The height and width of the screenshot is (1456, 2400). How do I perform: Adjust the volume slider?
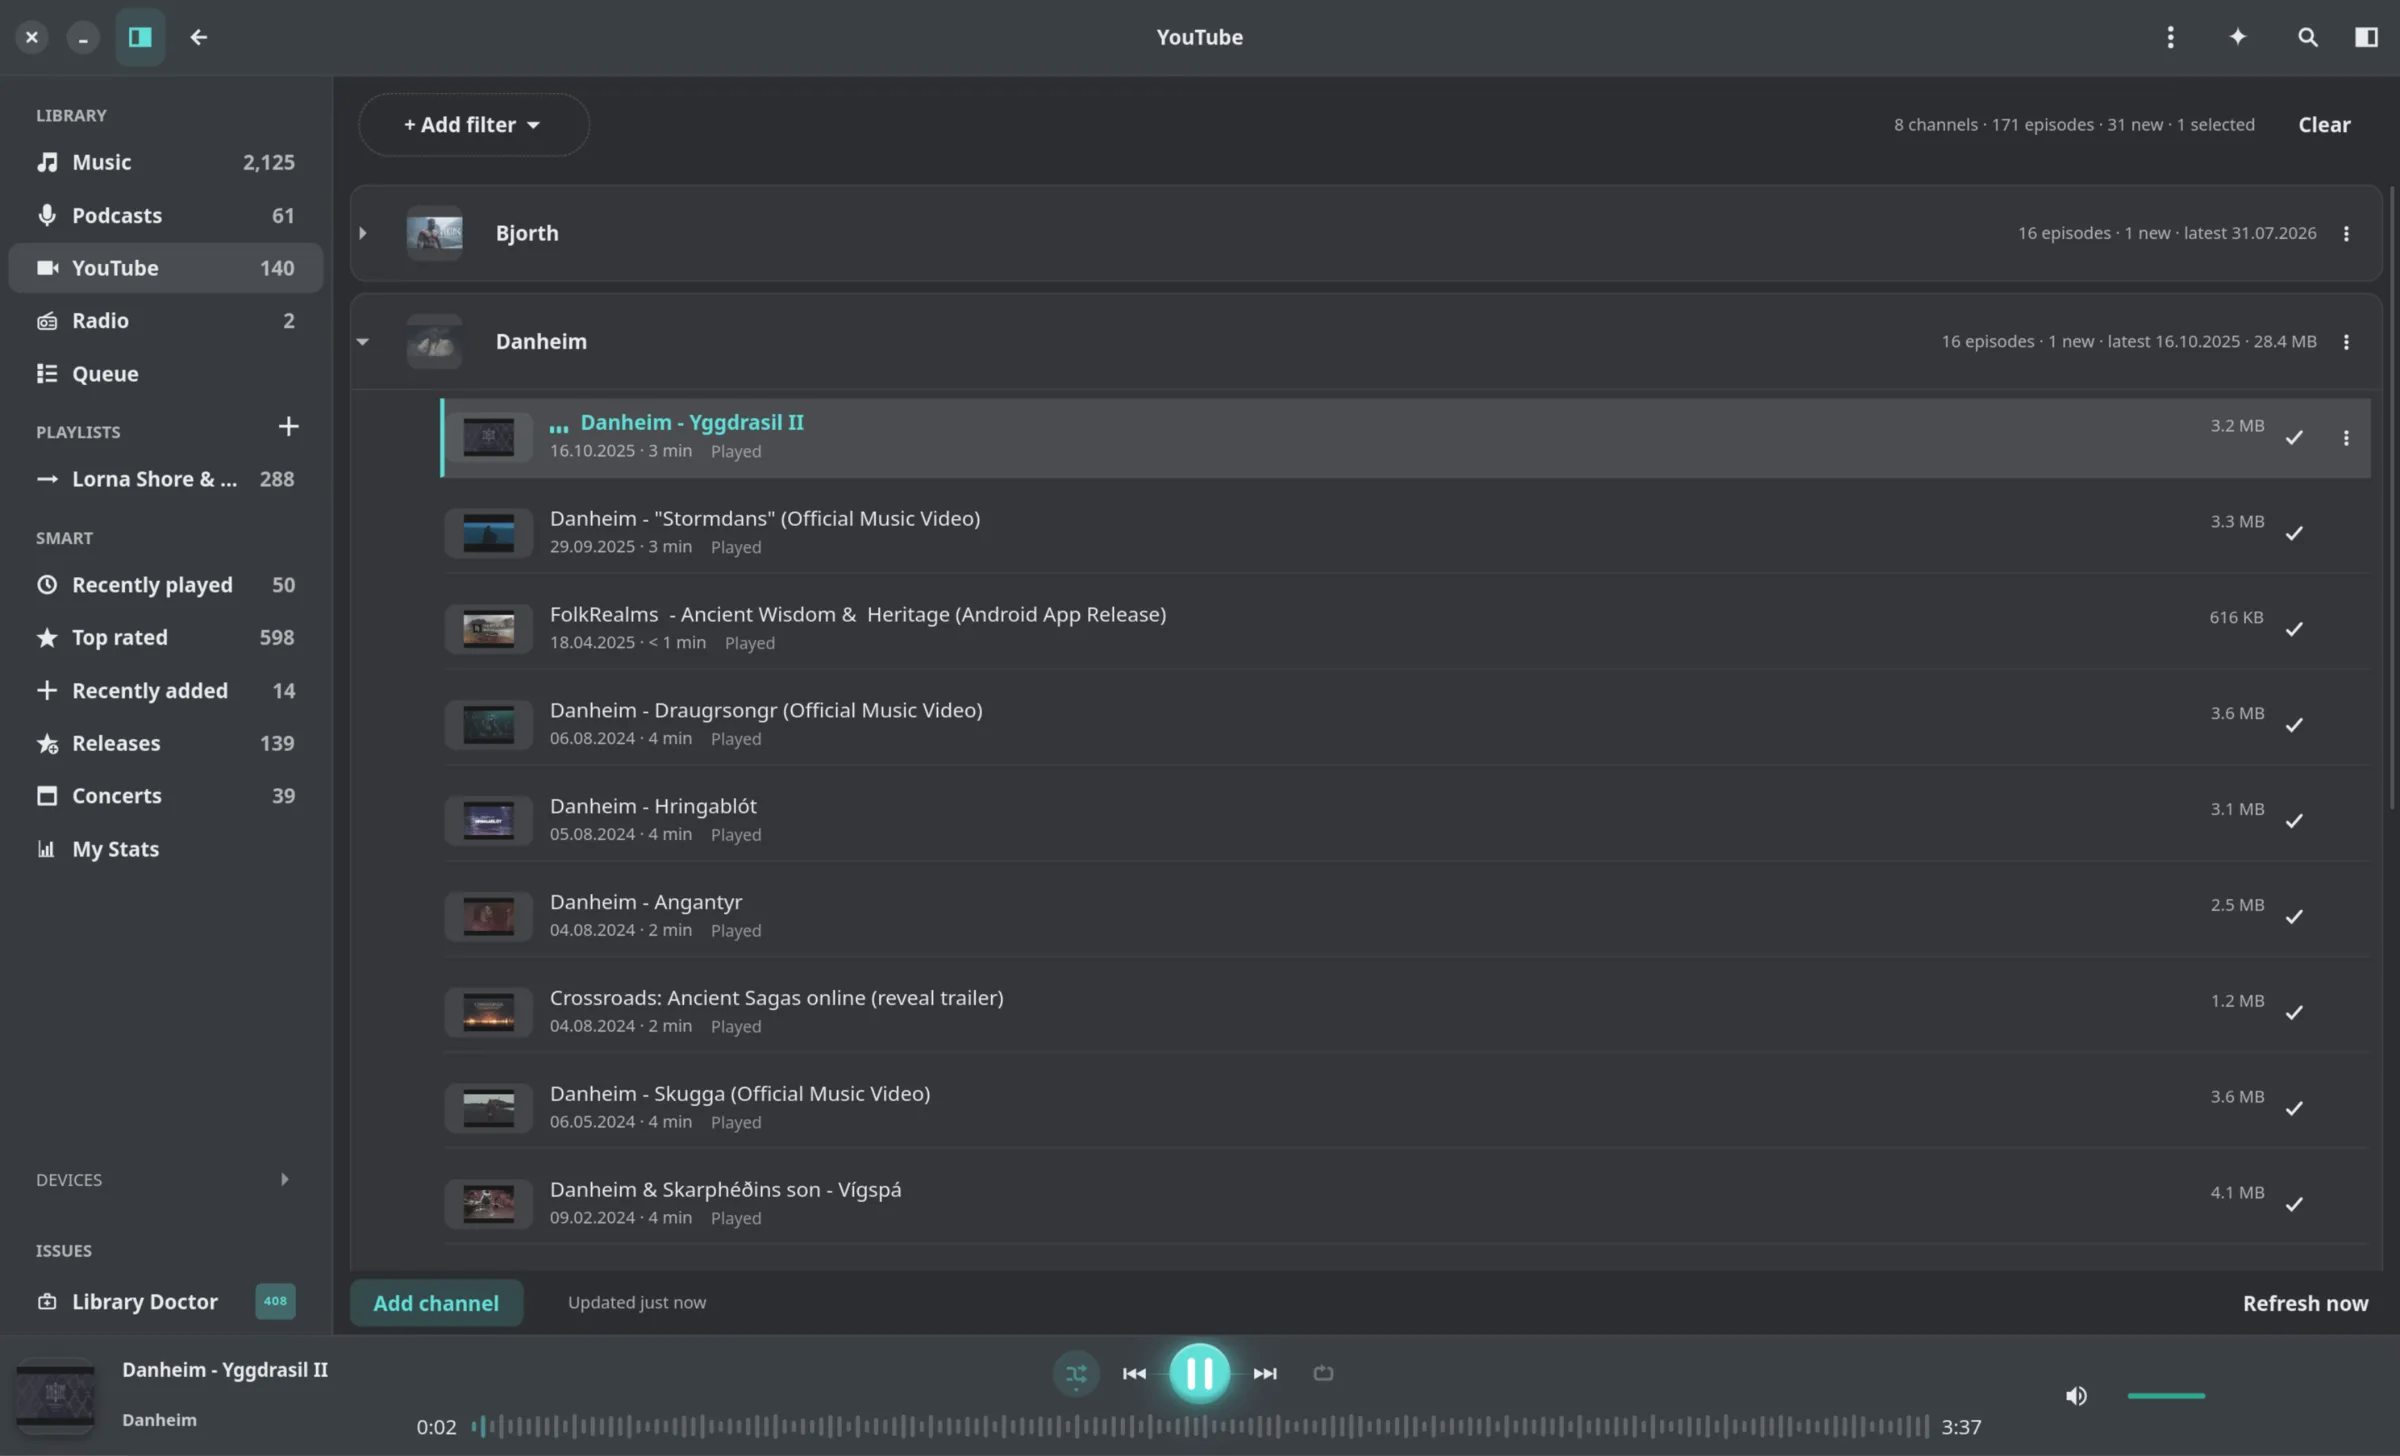point(2166,1396)
